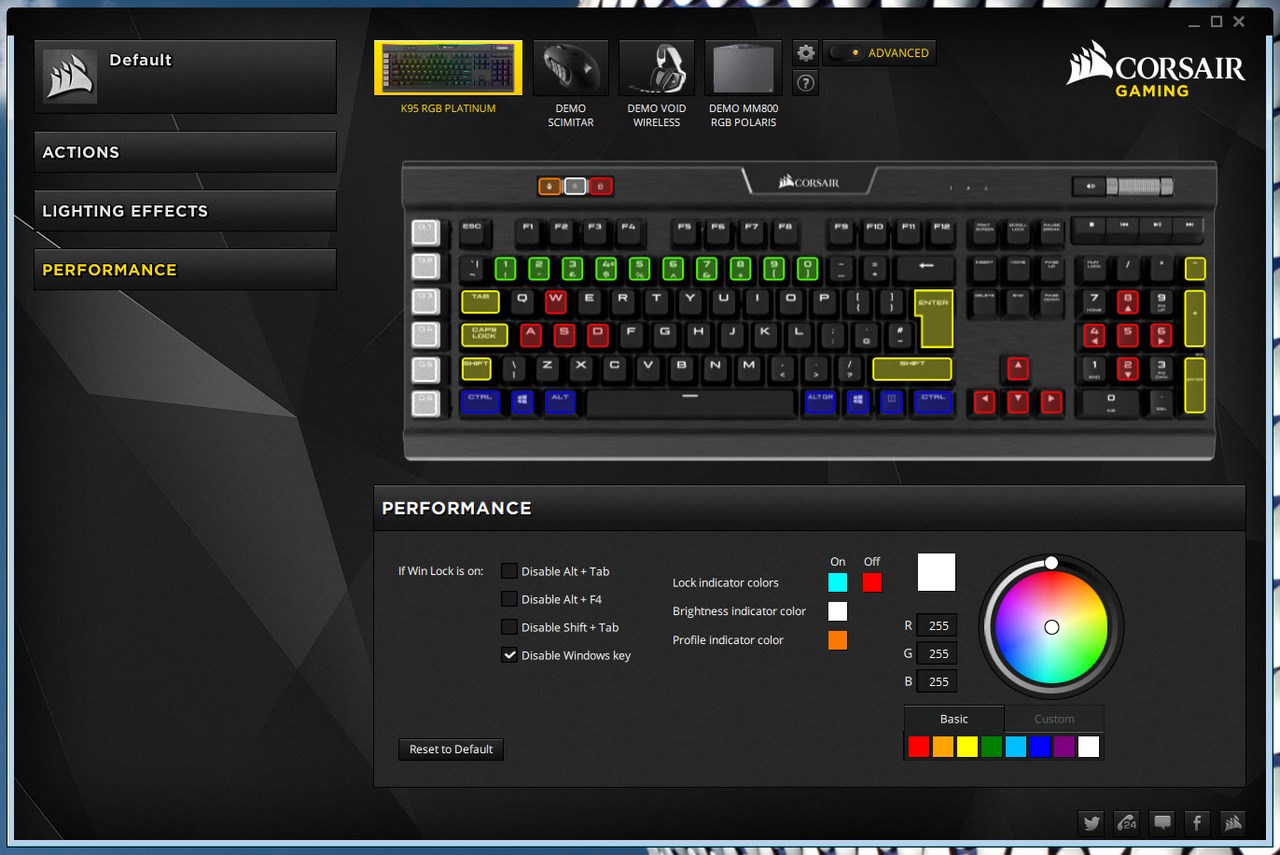Image resolution: width=1280 pixels, height=855 pixels.
Task: Click the mute key on the keyboard image
Action: (x=1089, y=186)
